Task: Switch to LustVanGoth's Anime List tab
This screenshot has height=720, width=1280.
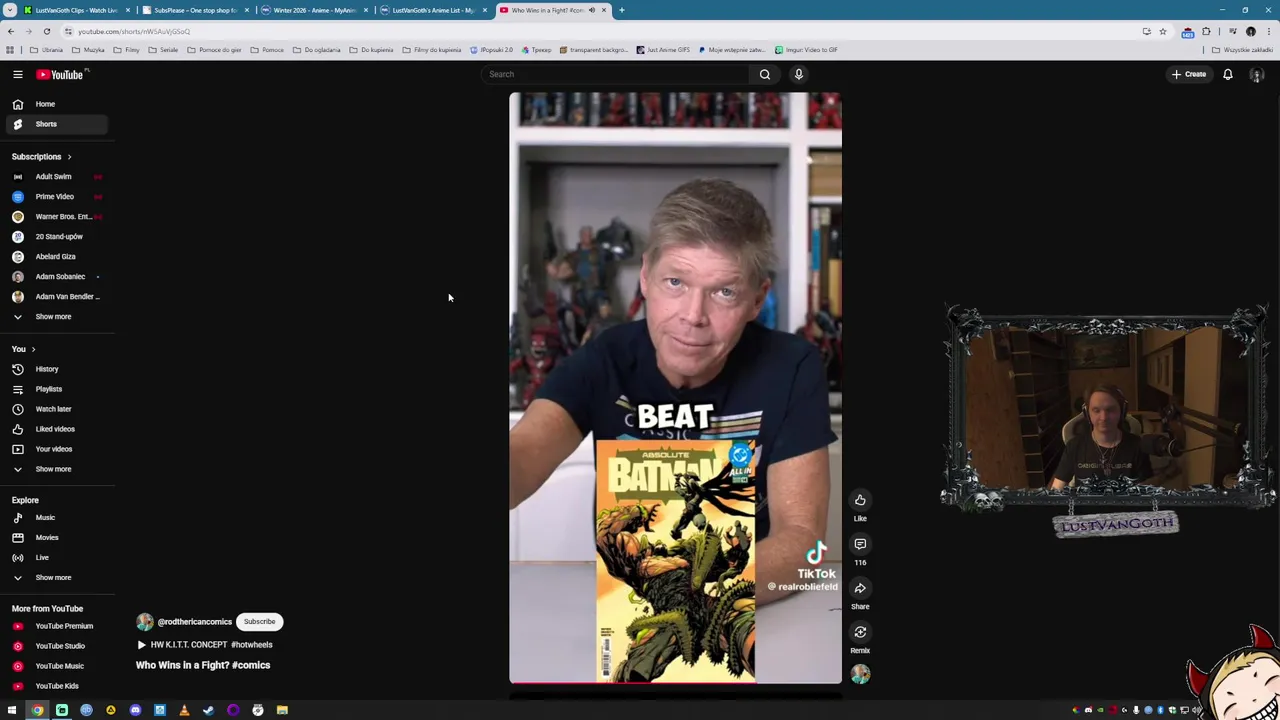Action: (x=433, y=10)
